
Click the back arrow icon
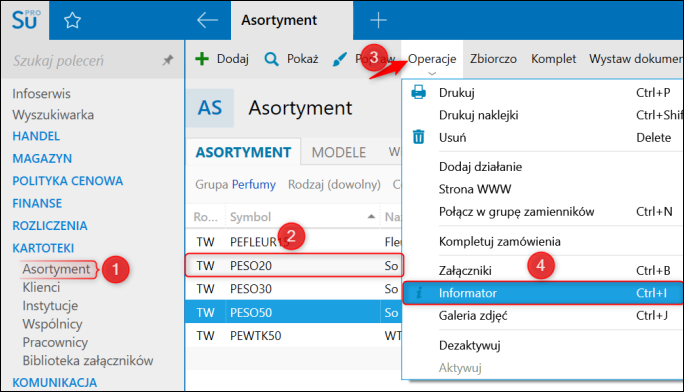click(x=207, y=20)
